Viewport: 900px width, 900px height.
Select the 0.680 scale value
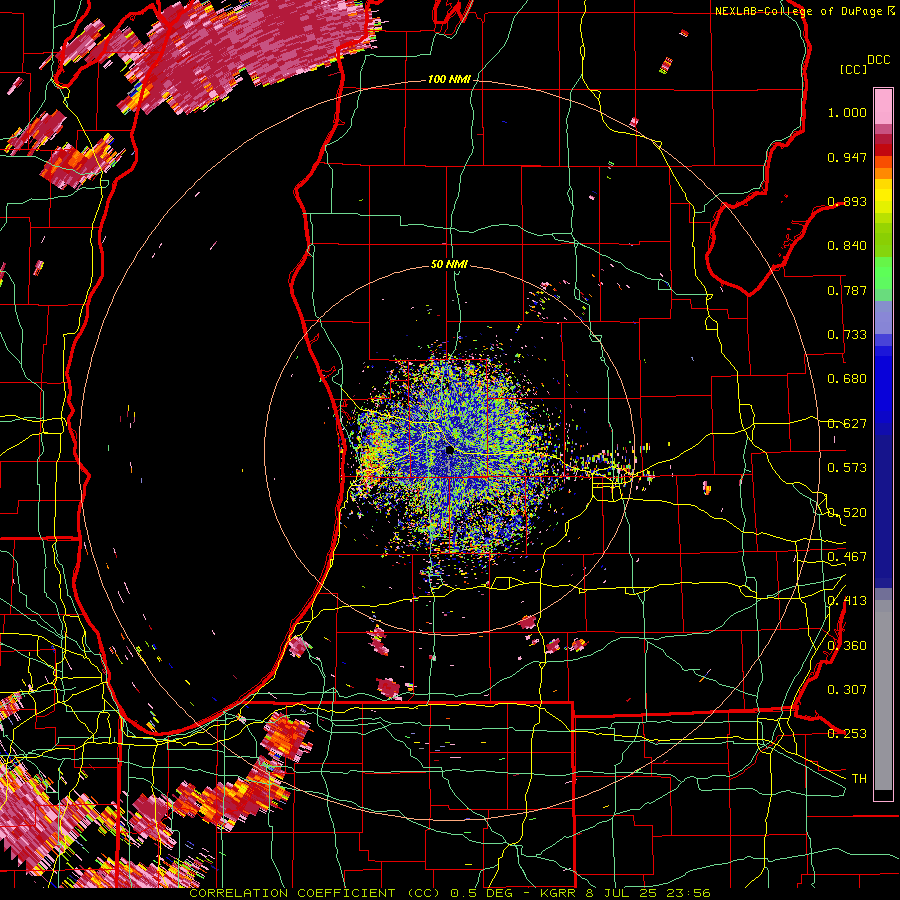847,379
